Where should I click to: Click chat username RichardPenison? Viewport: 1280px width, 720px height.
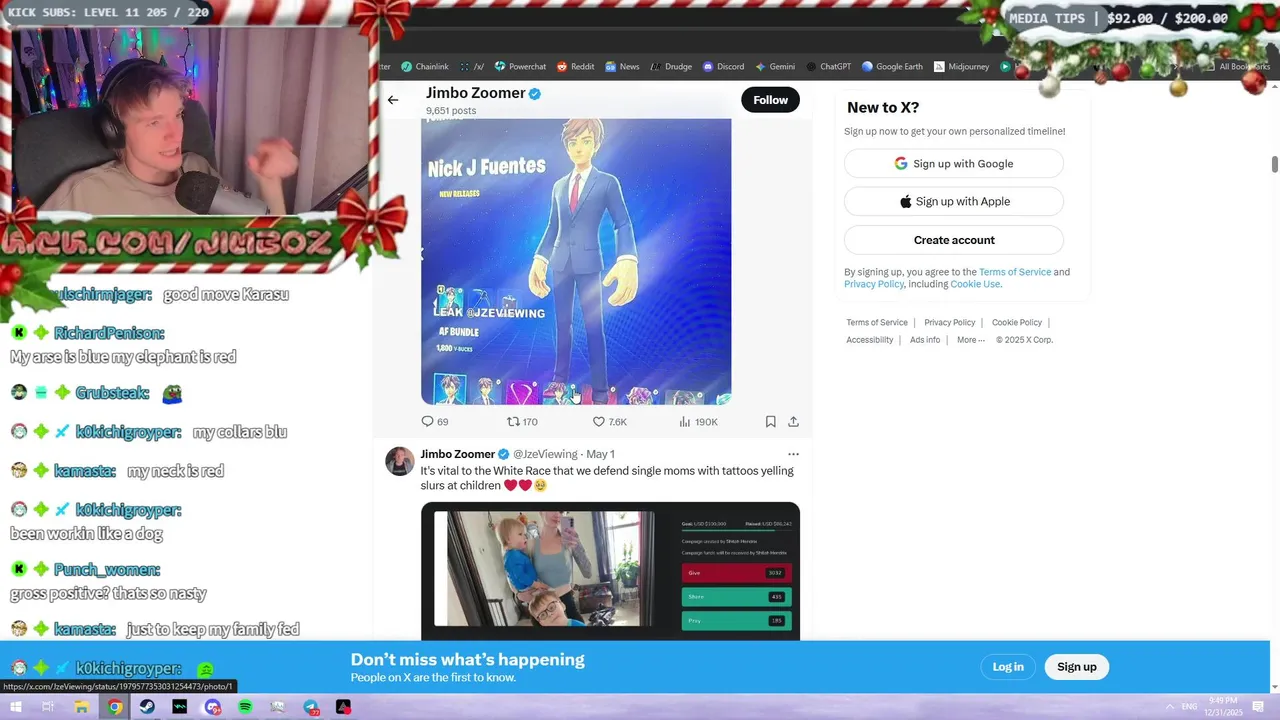tap(109, 333)
